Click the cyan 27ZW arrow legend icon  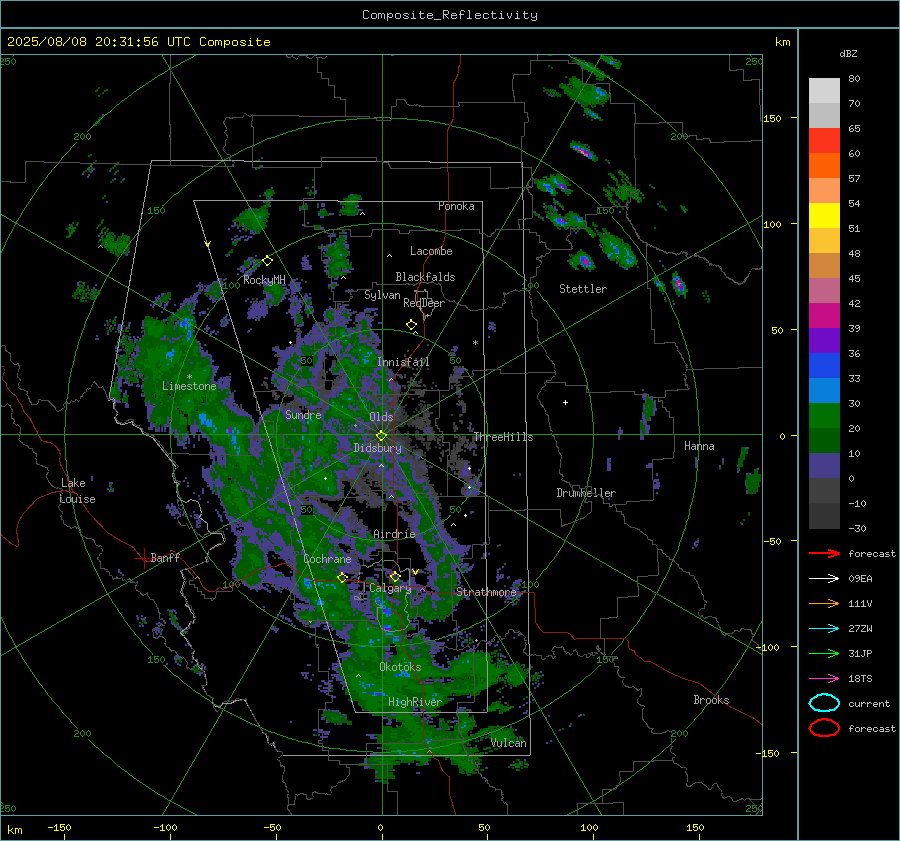824,629
